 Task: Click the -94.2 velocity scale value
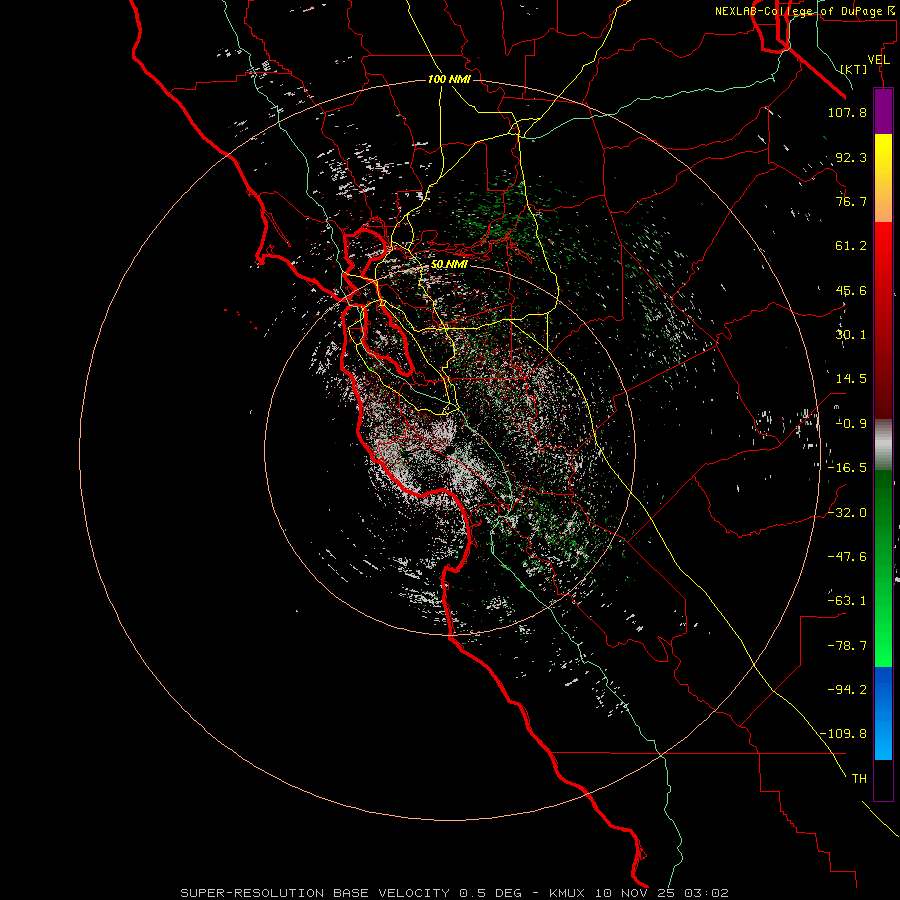coord(847,690)
